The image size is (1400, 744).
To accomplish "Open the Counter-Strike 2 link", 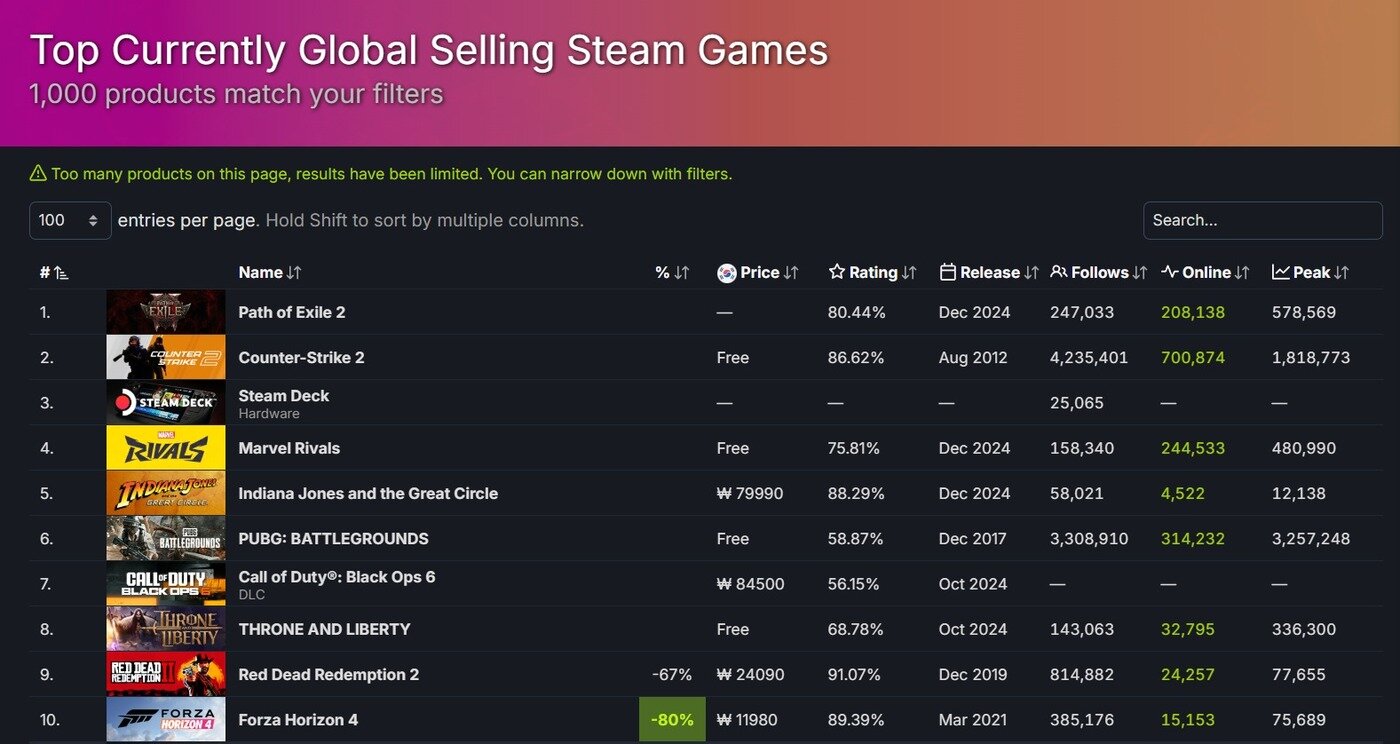I will click(x=301, y=357).
